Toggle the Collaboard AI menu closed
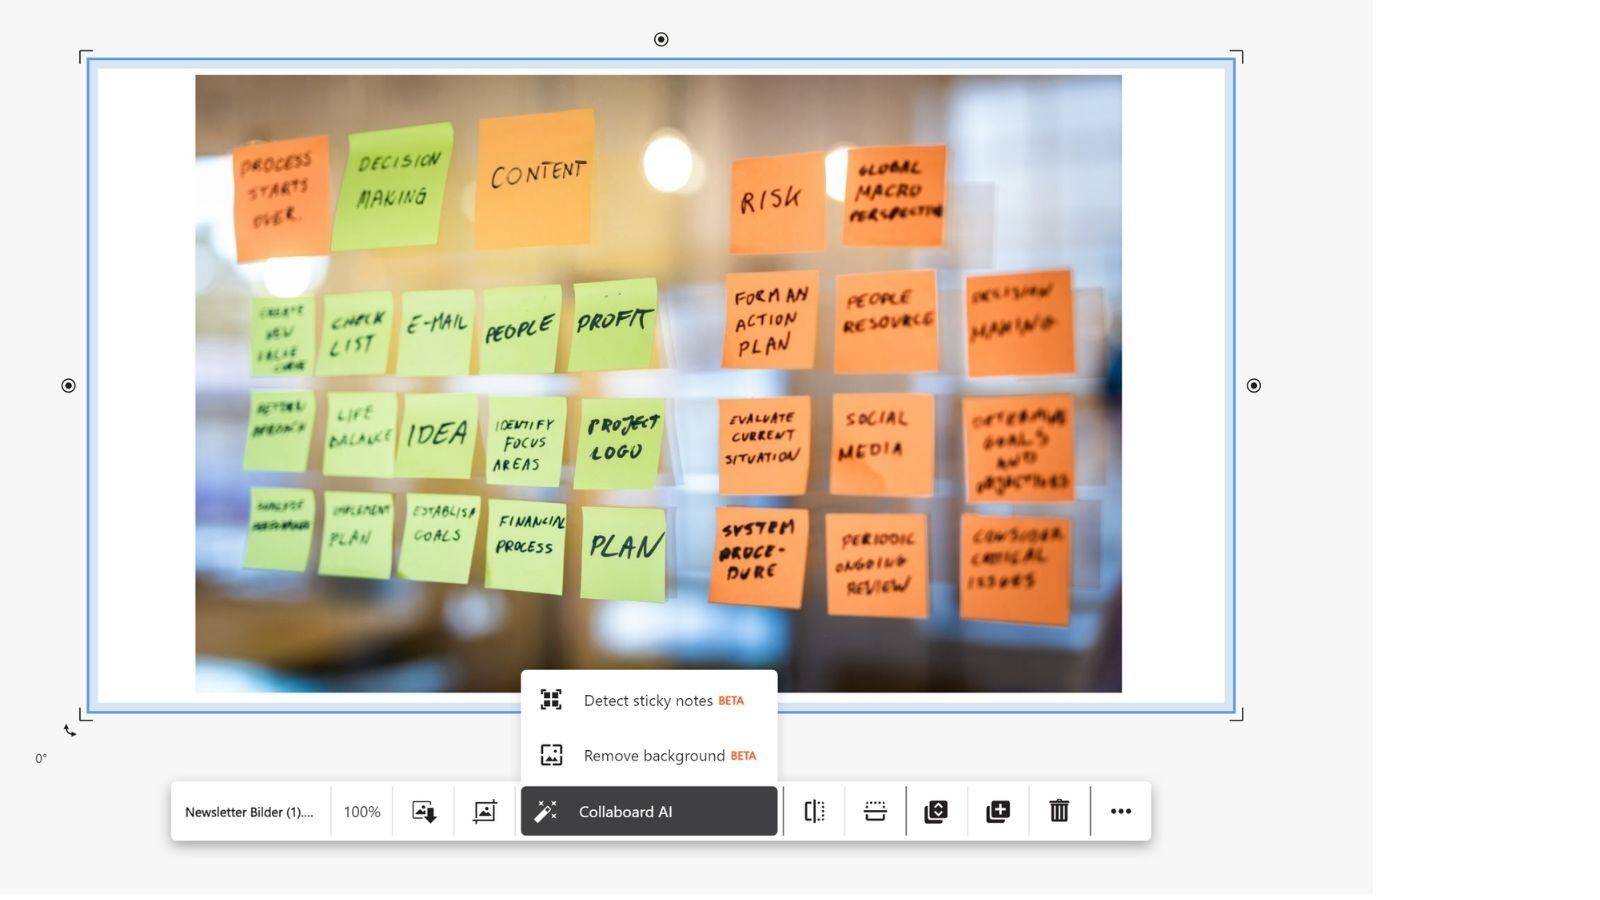 pyautogui.click(x=624, y=811)
